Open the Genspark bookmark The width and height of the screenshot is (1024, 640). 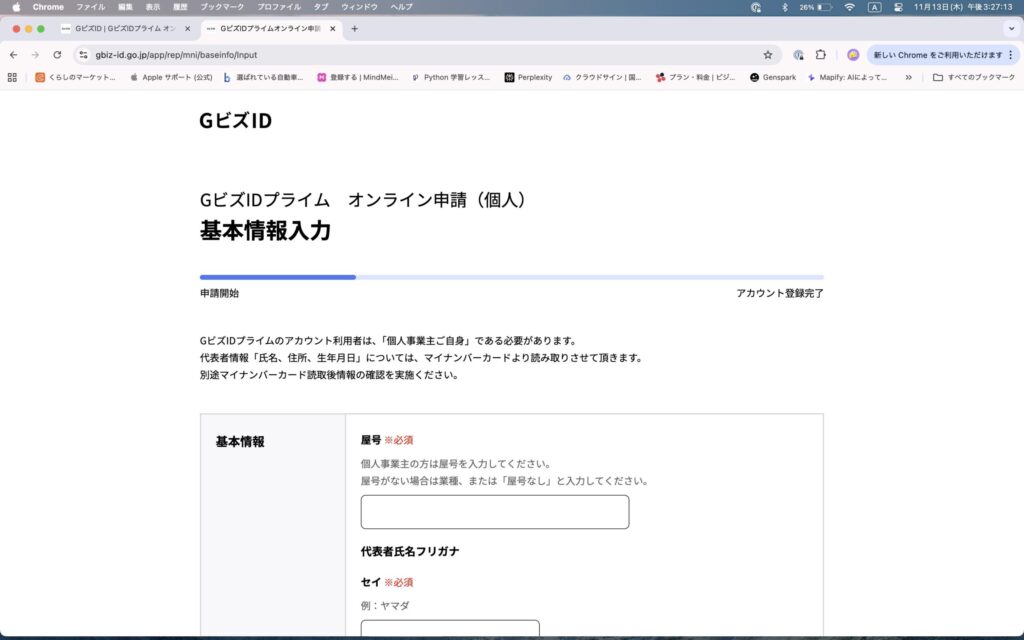pos(773,77)
